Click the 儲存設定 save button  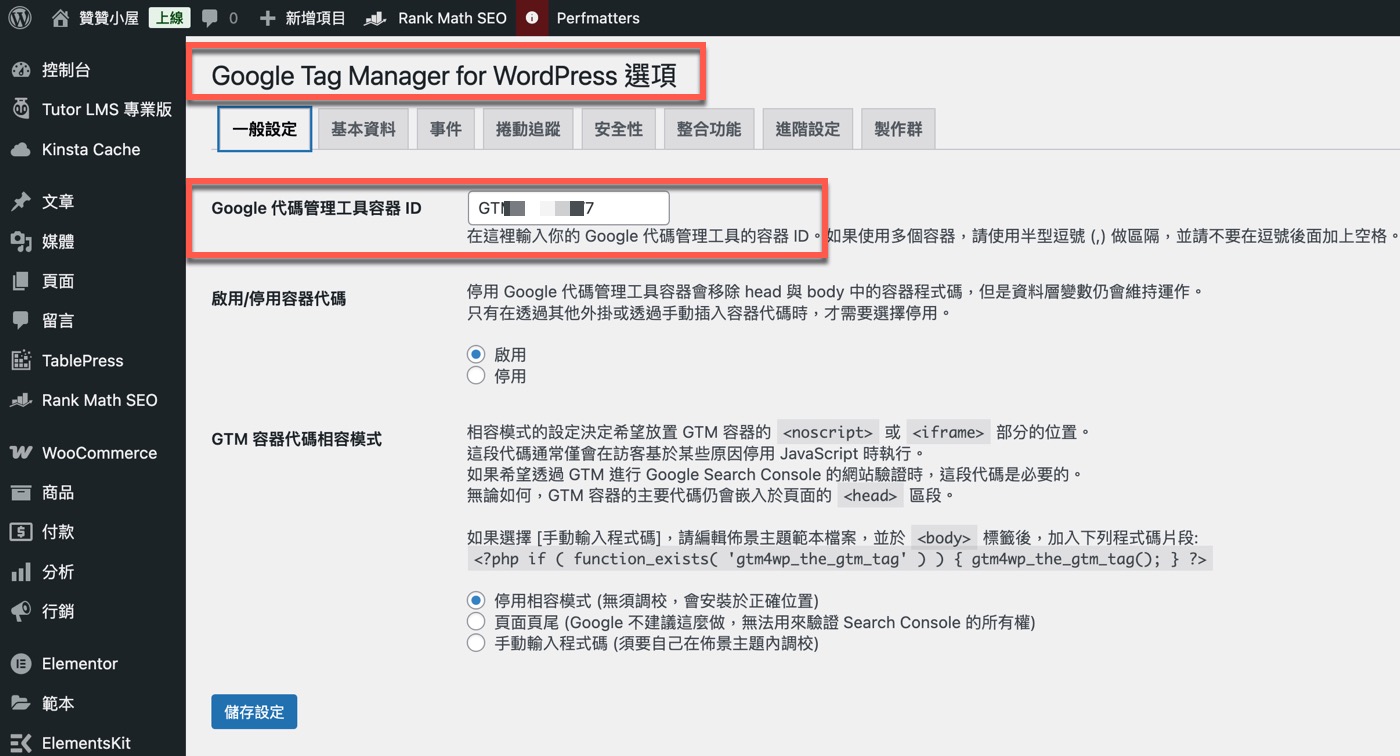point(254,712)
